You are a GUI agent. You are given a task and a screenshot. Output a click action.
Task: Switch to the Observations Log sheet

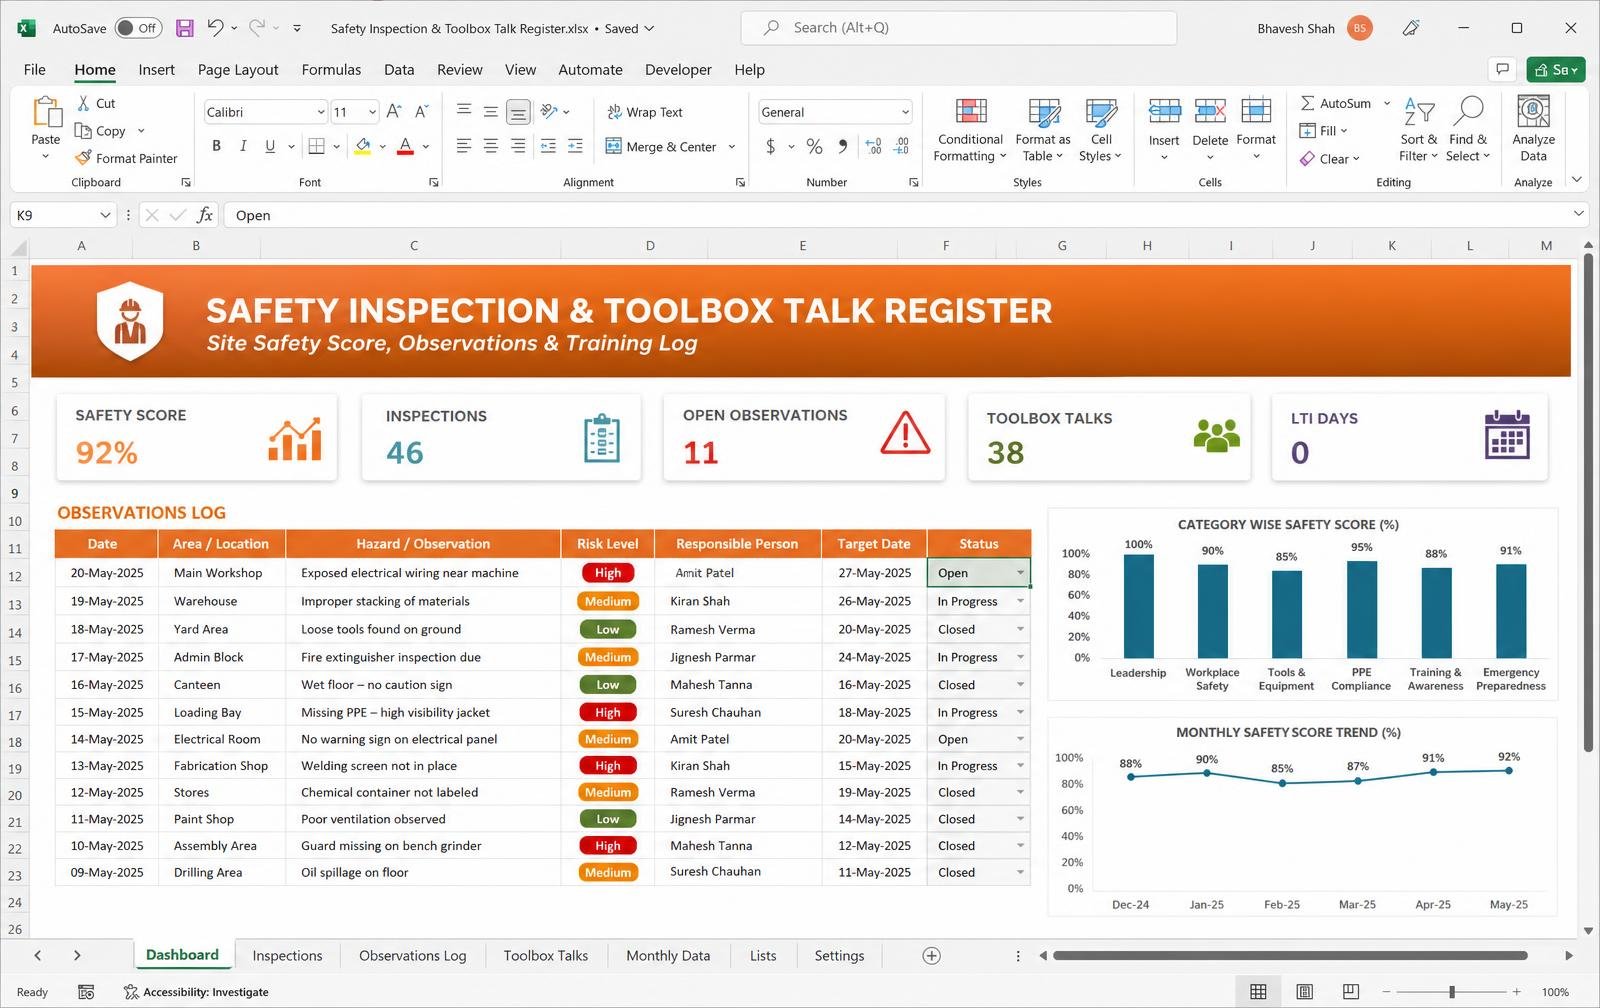(x=412, y=956)
